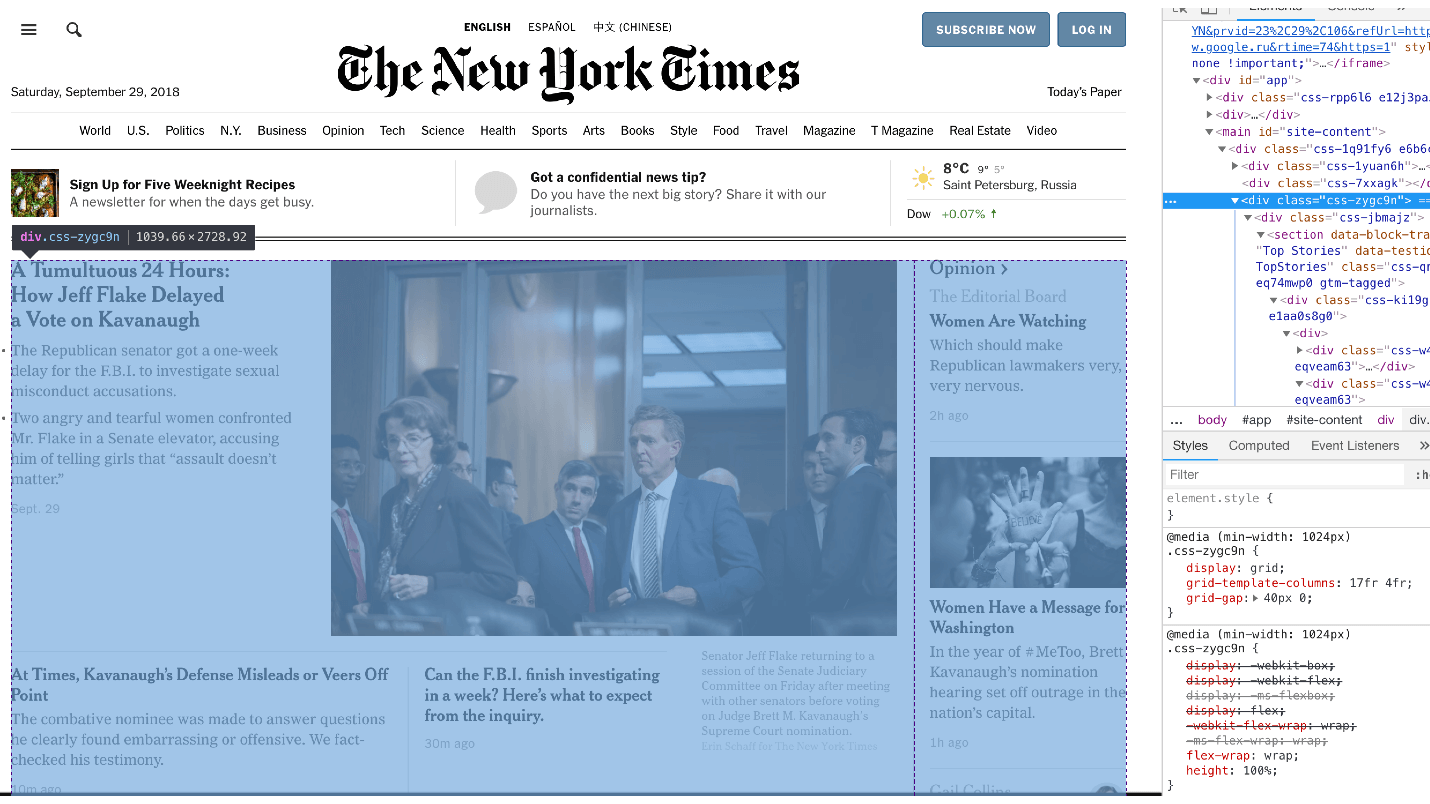Open the Sports section
This screenshot has width=1430, height=804.
549,131
